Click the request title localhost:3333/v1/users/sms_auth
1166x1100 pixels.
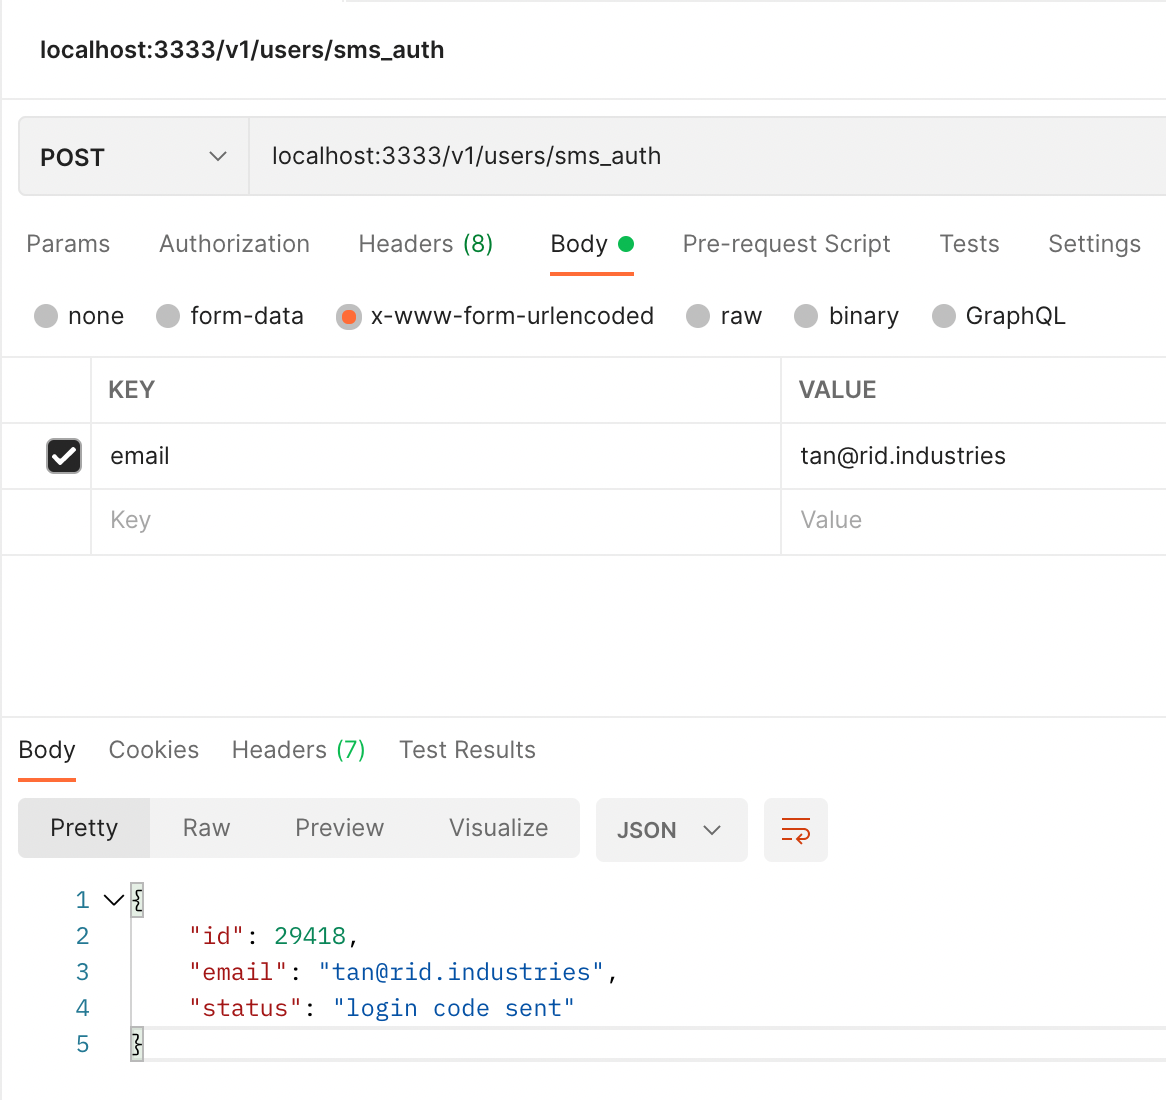[x=242, y=50]
